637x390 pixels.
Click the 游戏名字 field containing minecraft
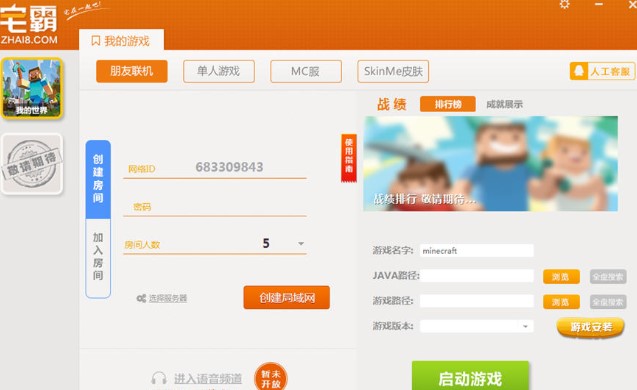(x=477, y=251)
